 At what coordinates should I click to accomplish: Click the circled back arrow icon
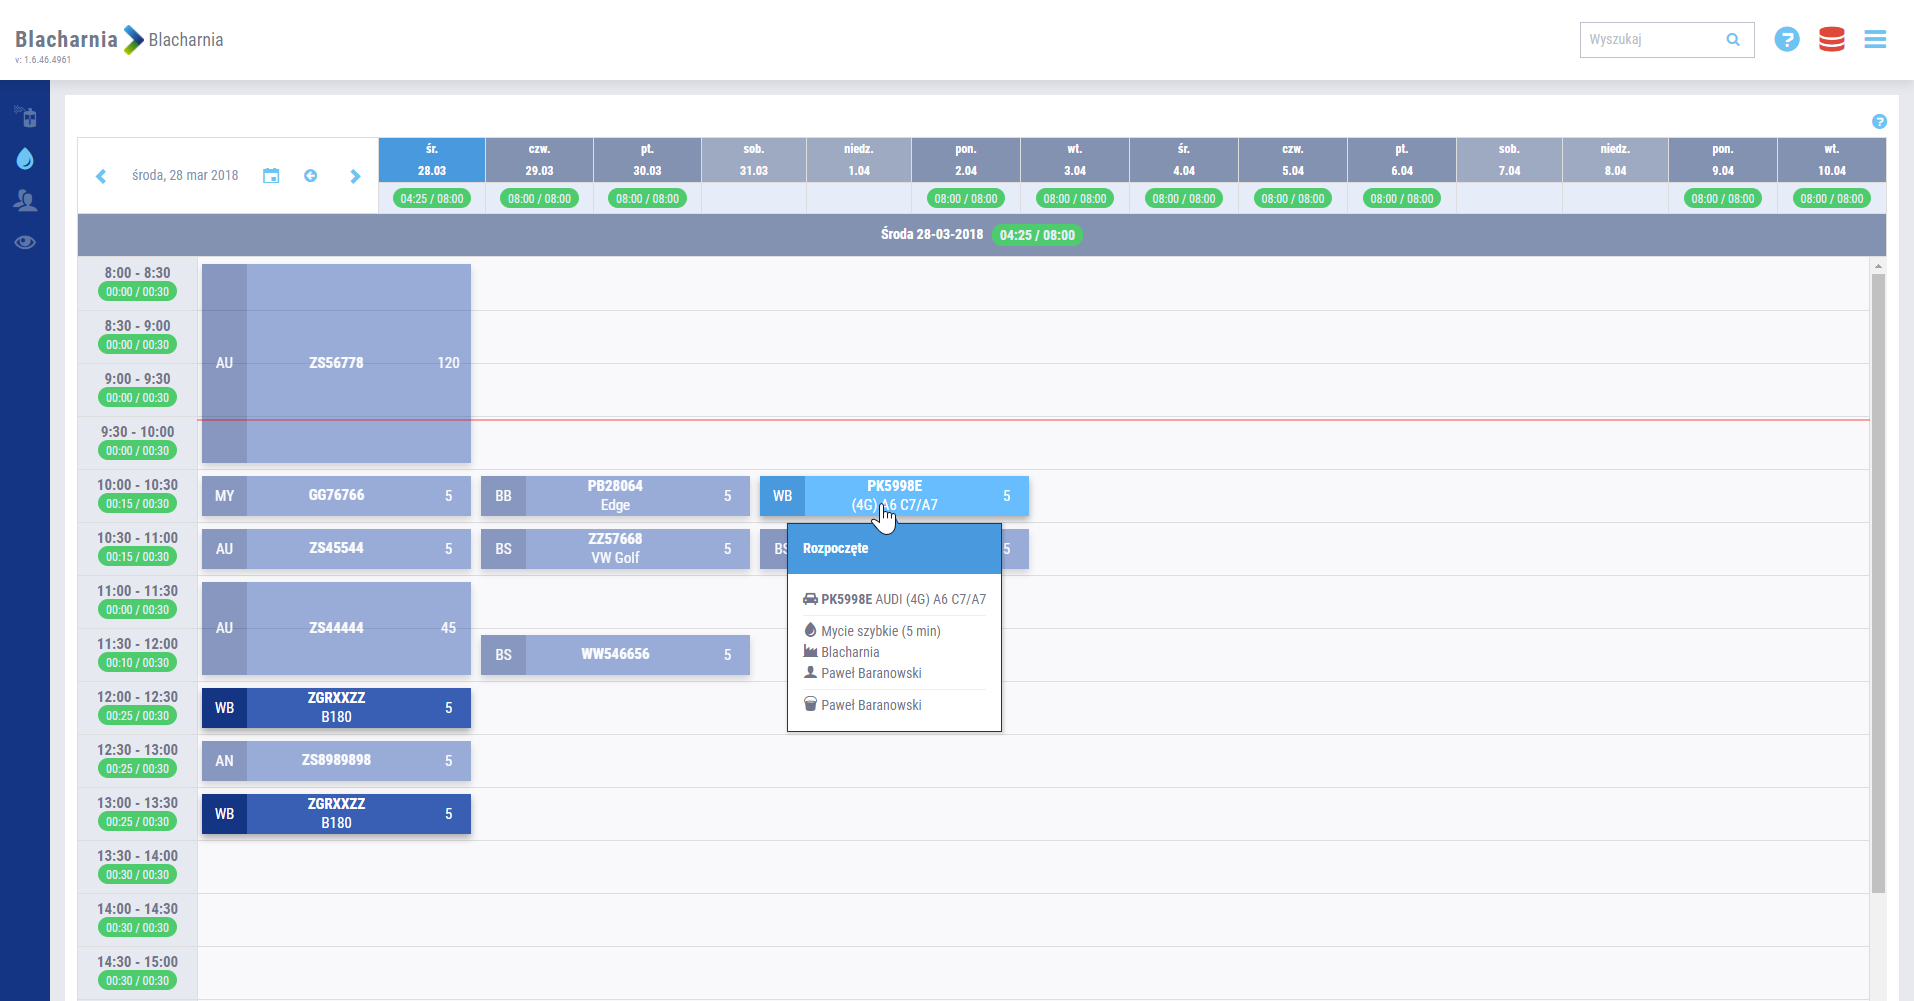click(x=311, y=176)
